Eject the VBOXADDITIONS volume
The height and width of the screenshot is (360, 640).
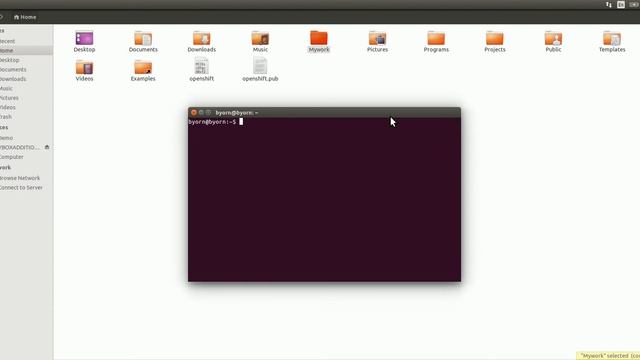47,147
